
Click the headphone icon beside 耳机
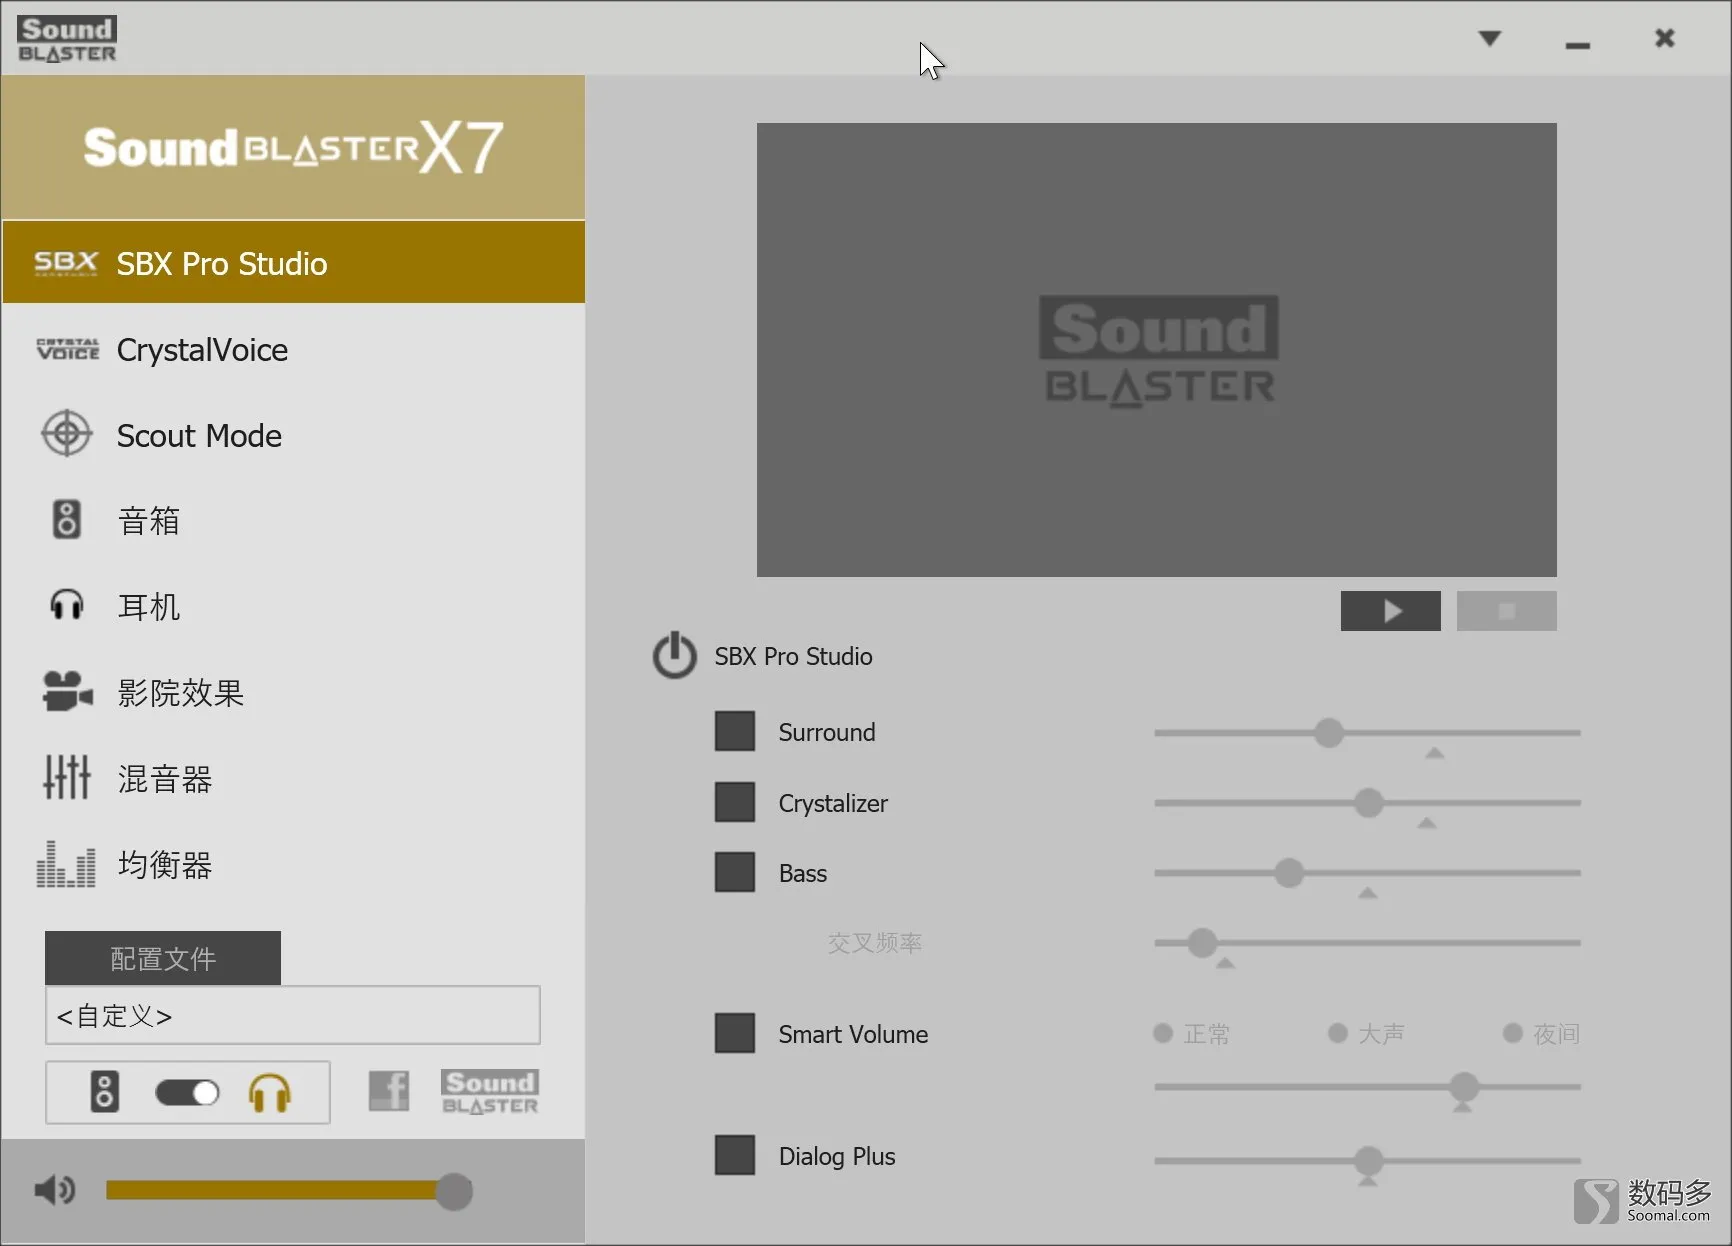67,605
